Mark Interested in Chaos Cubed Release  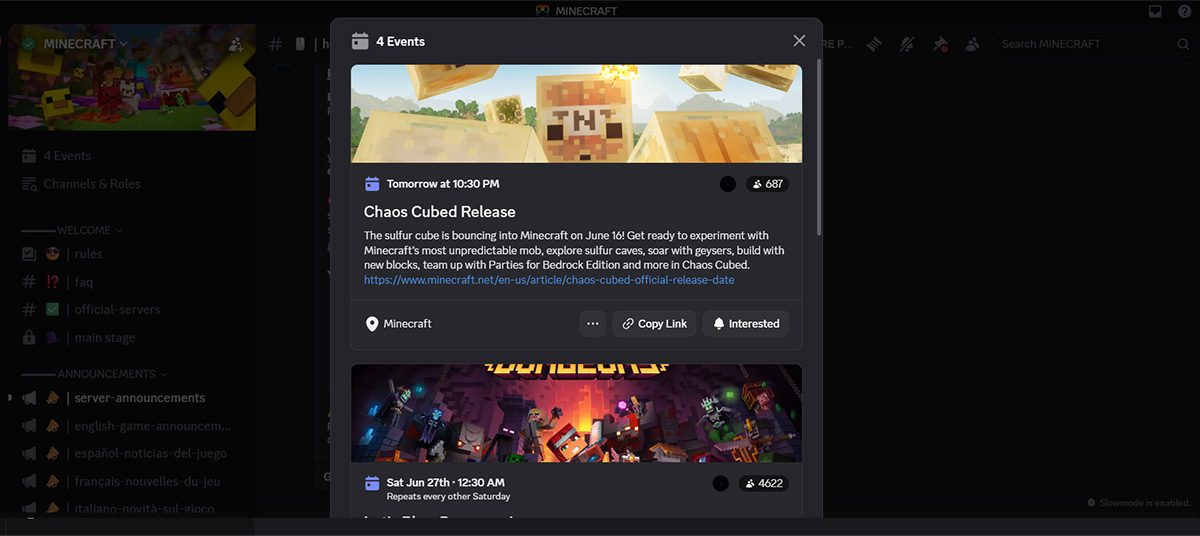pyautogui.click(x=746, y=324)
